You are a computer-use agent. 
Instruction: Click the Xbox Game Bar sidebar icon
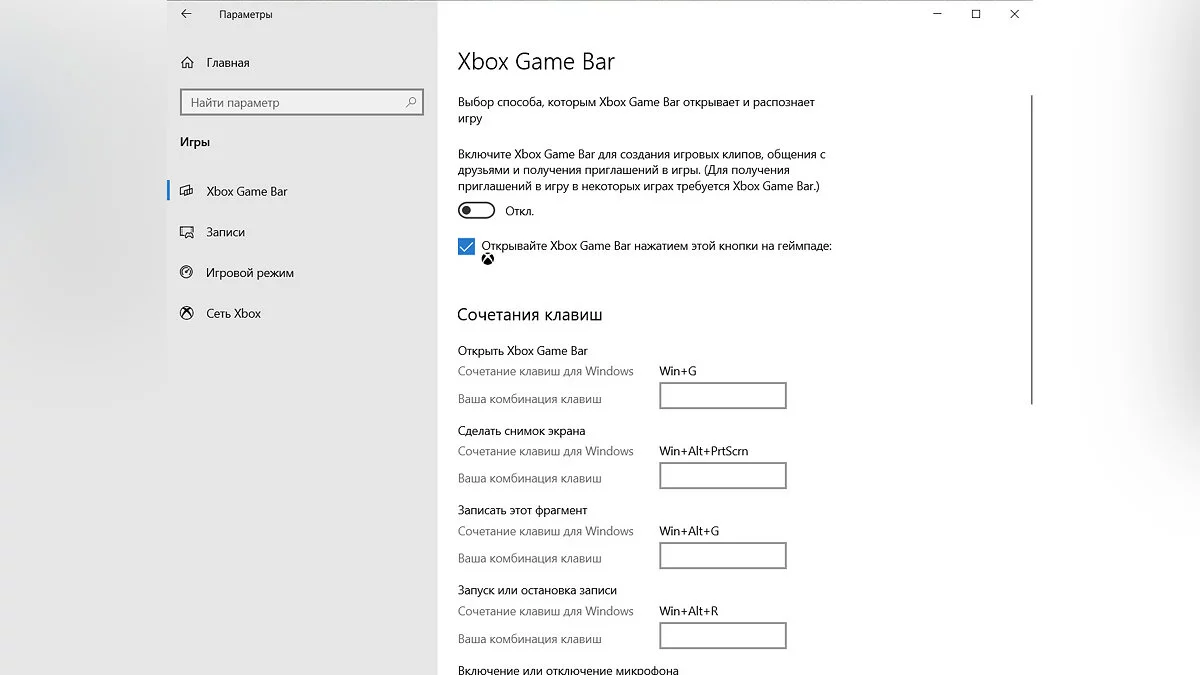pos(186,191)
